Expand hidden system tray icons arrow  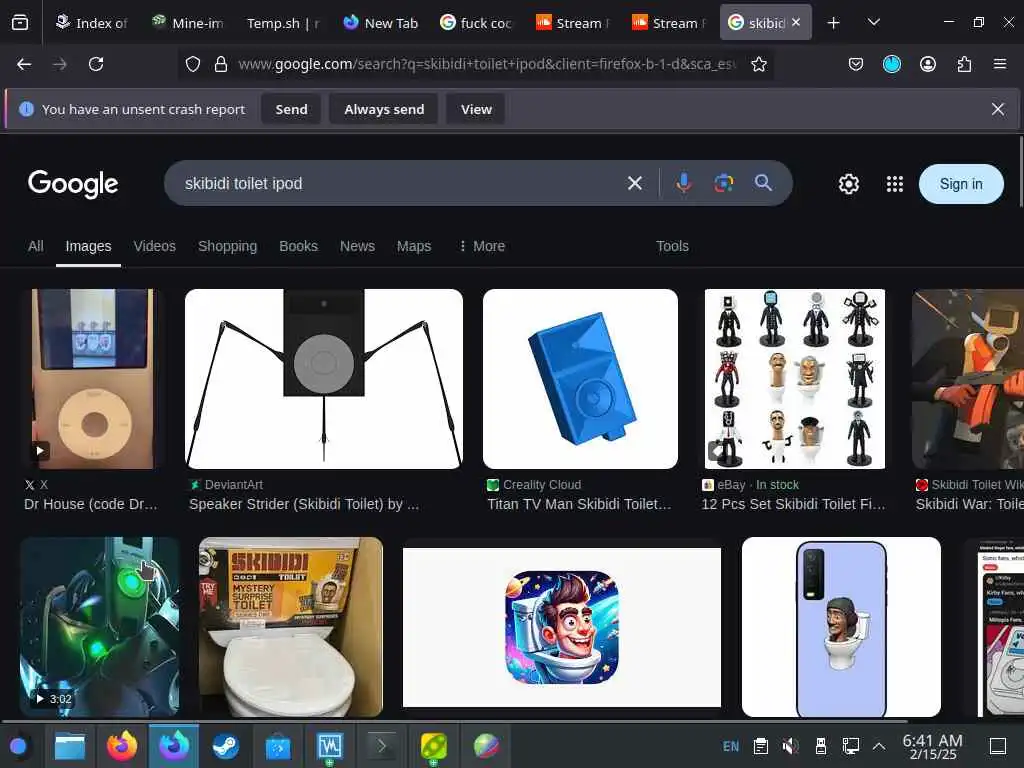(x=879, y=746)
